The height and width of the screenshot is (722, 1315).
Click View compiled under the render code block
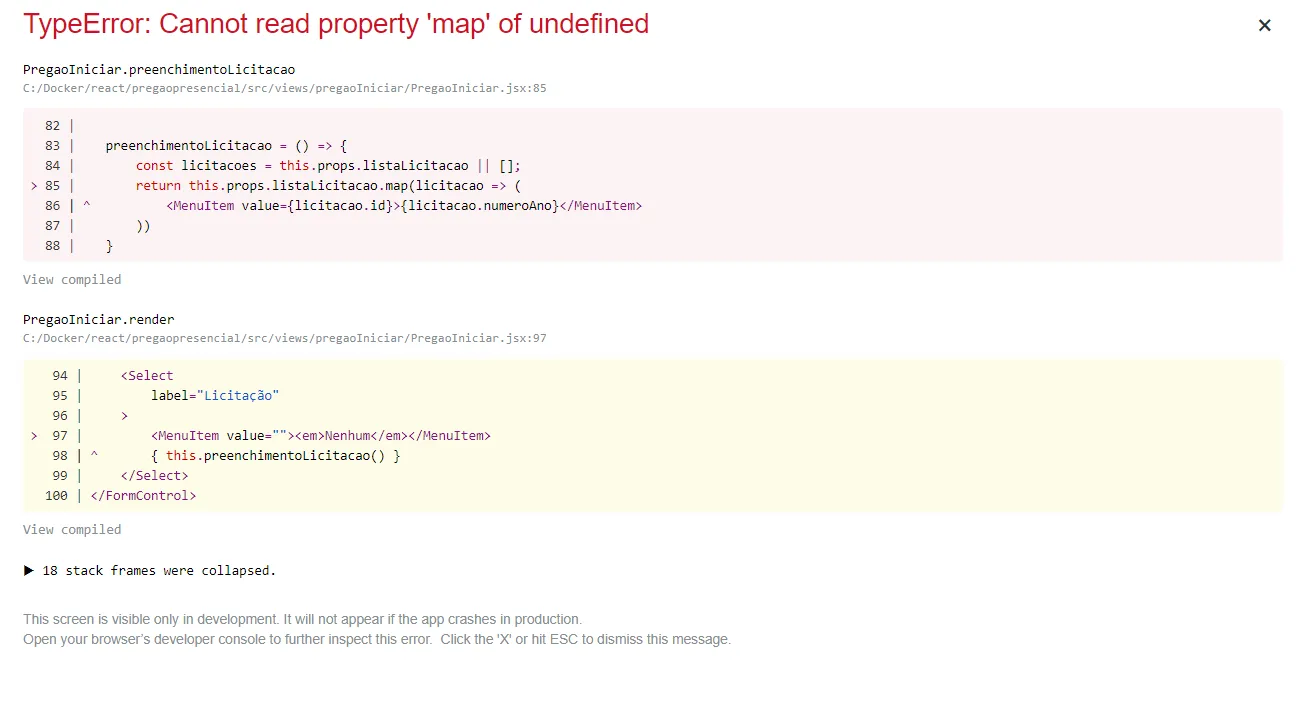pyautogui.click(x=72, y=530)
